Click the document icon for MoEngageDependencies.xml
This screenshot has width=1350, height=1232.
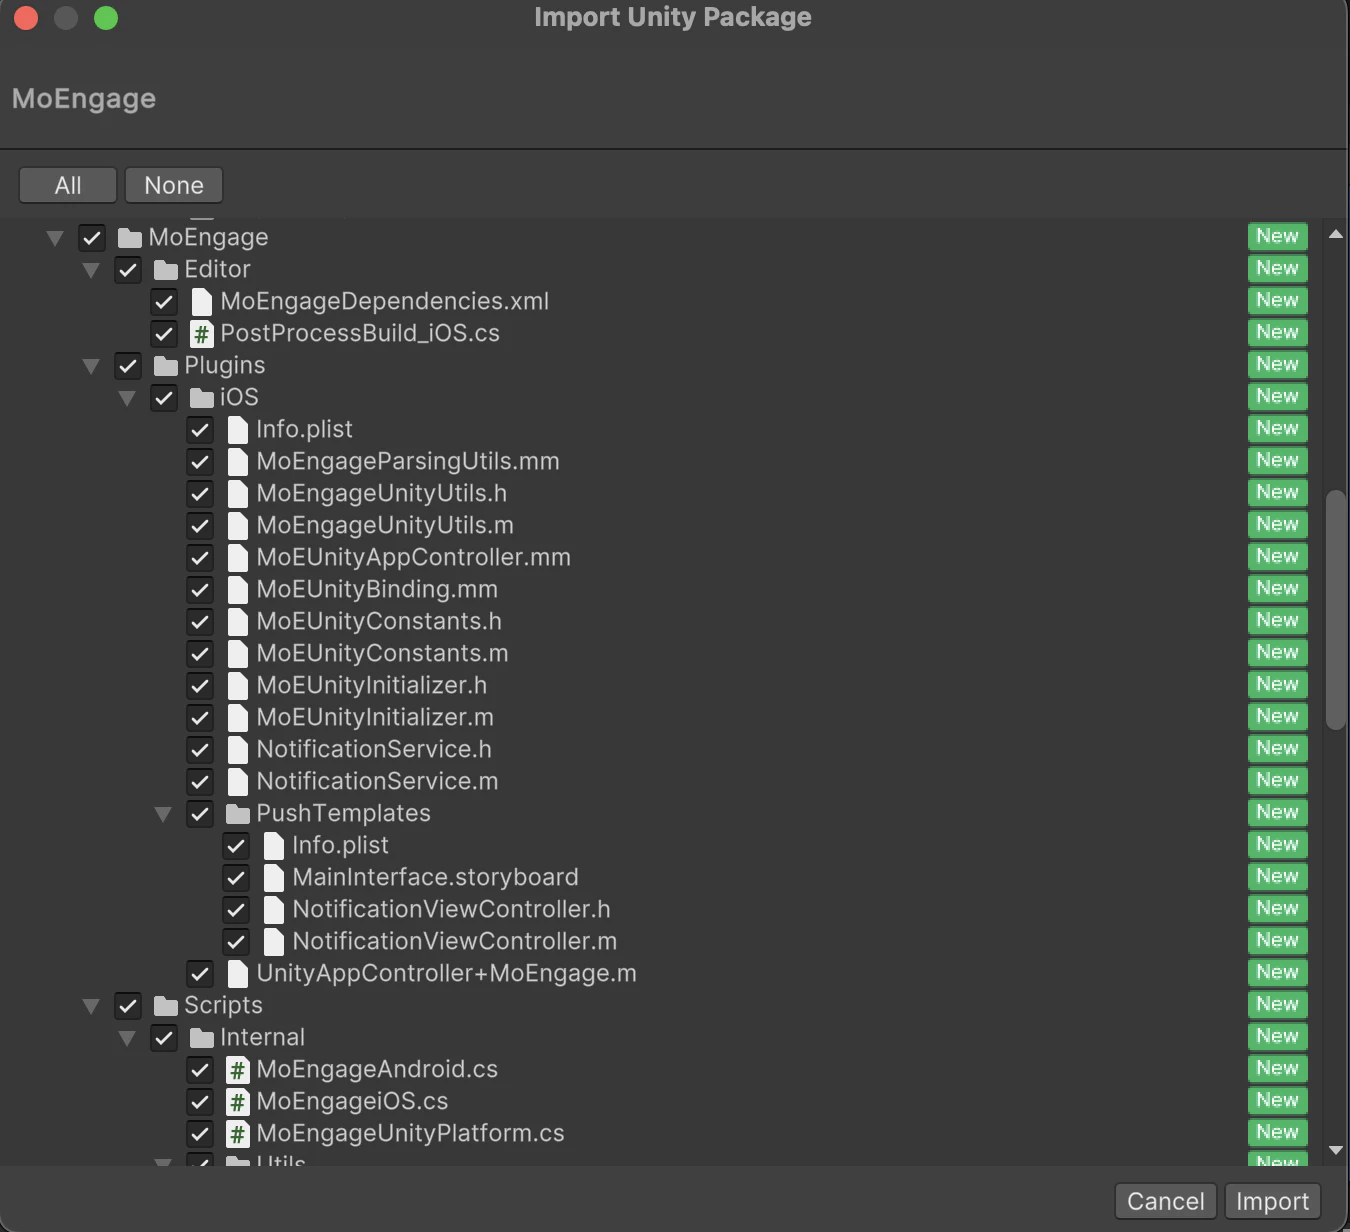click(x=201, y=301)
